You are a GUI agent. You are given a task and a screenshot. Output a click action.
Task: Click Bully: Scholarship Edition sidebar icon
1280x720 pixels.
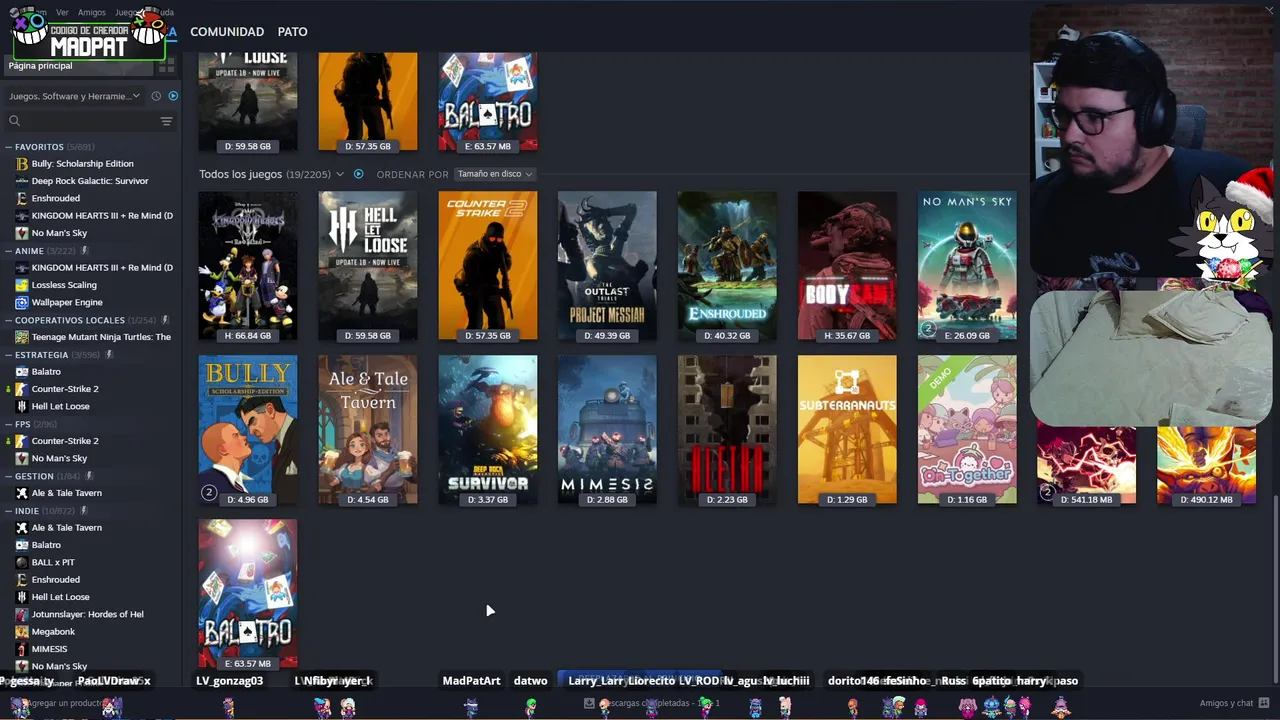pyautogui.click(x=22, y=164)
